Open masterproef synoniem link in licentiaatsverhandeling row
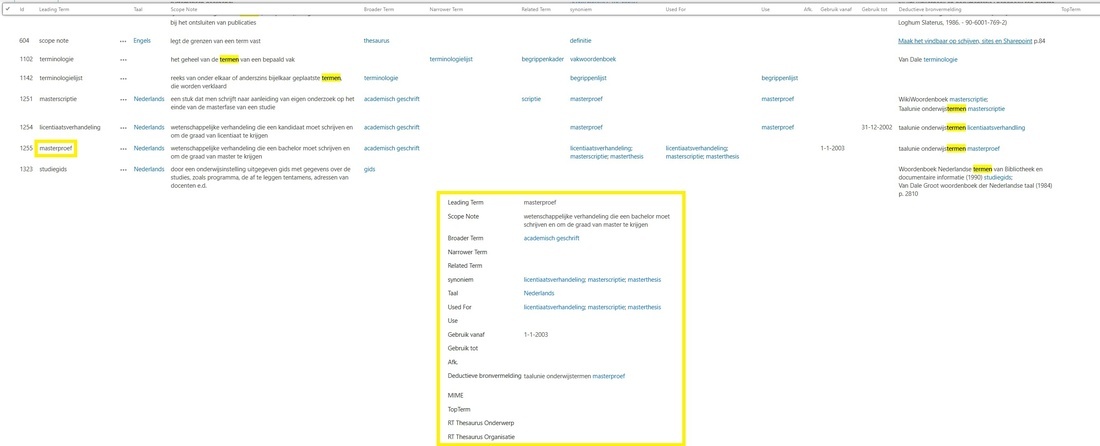 (x=586, y=127)
